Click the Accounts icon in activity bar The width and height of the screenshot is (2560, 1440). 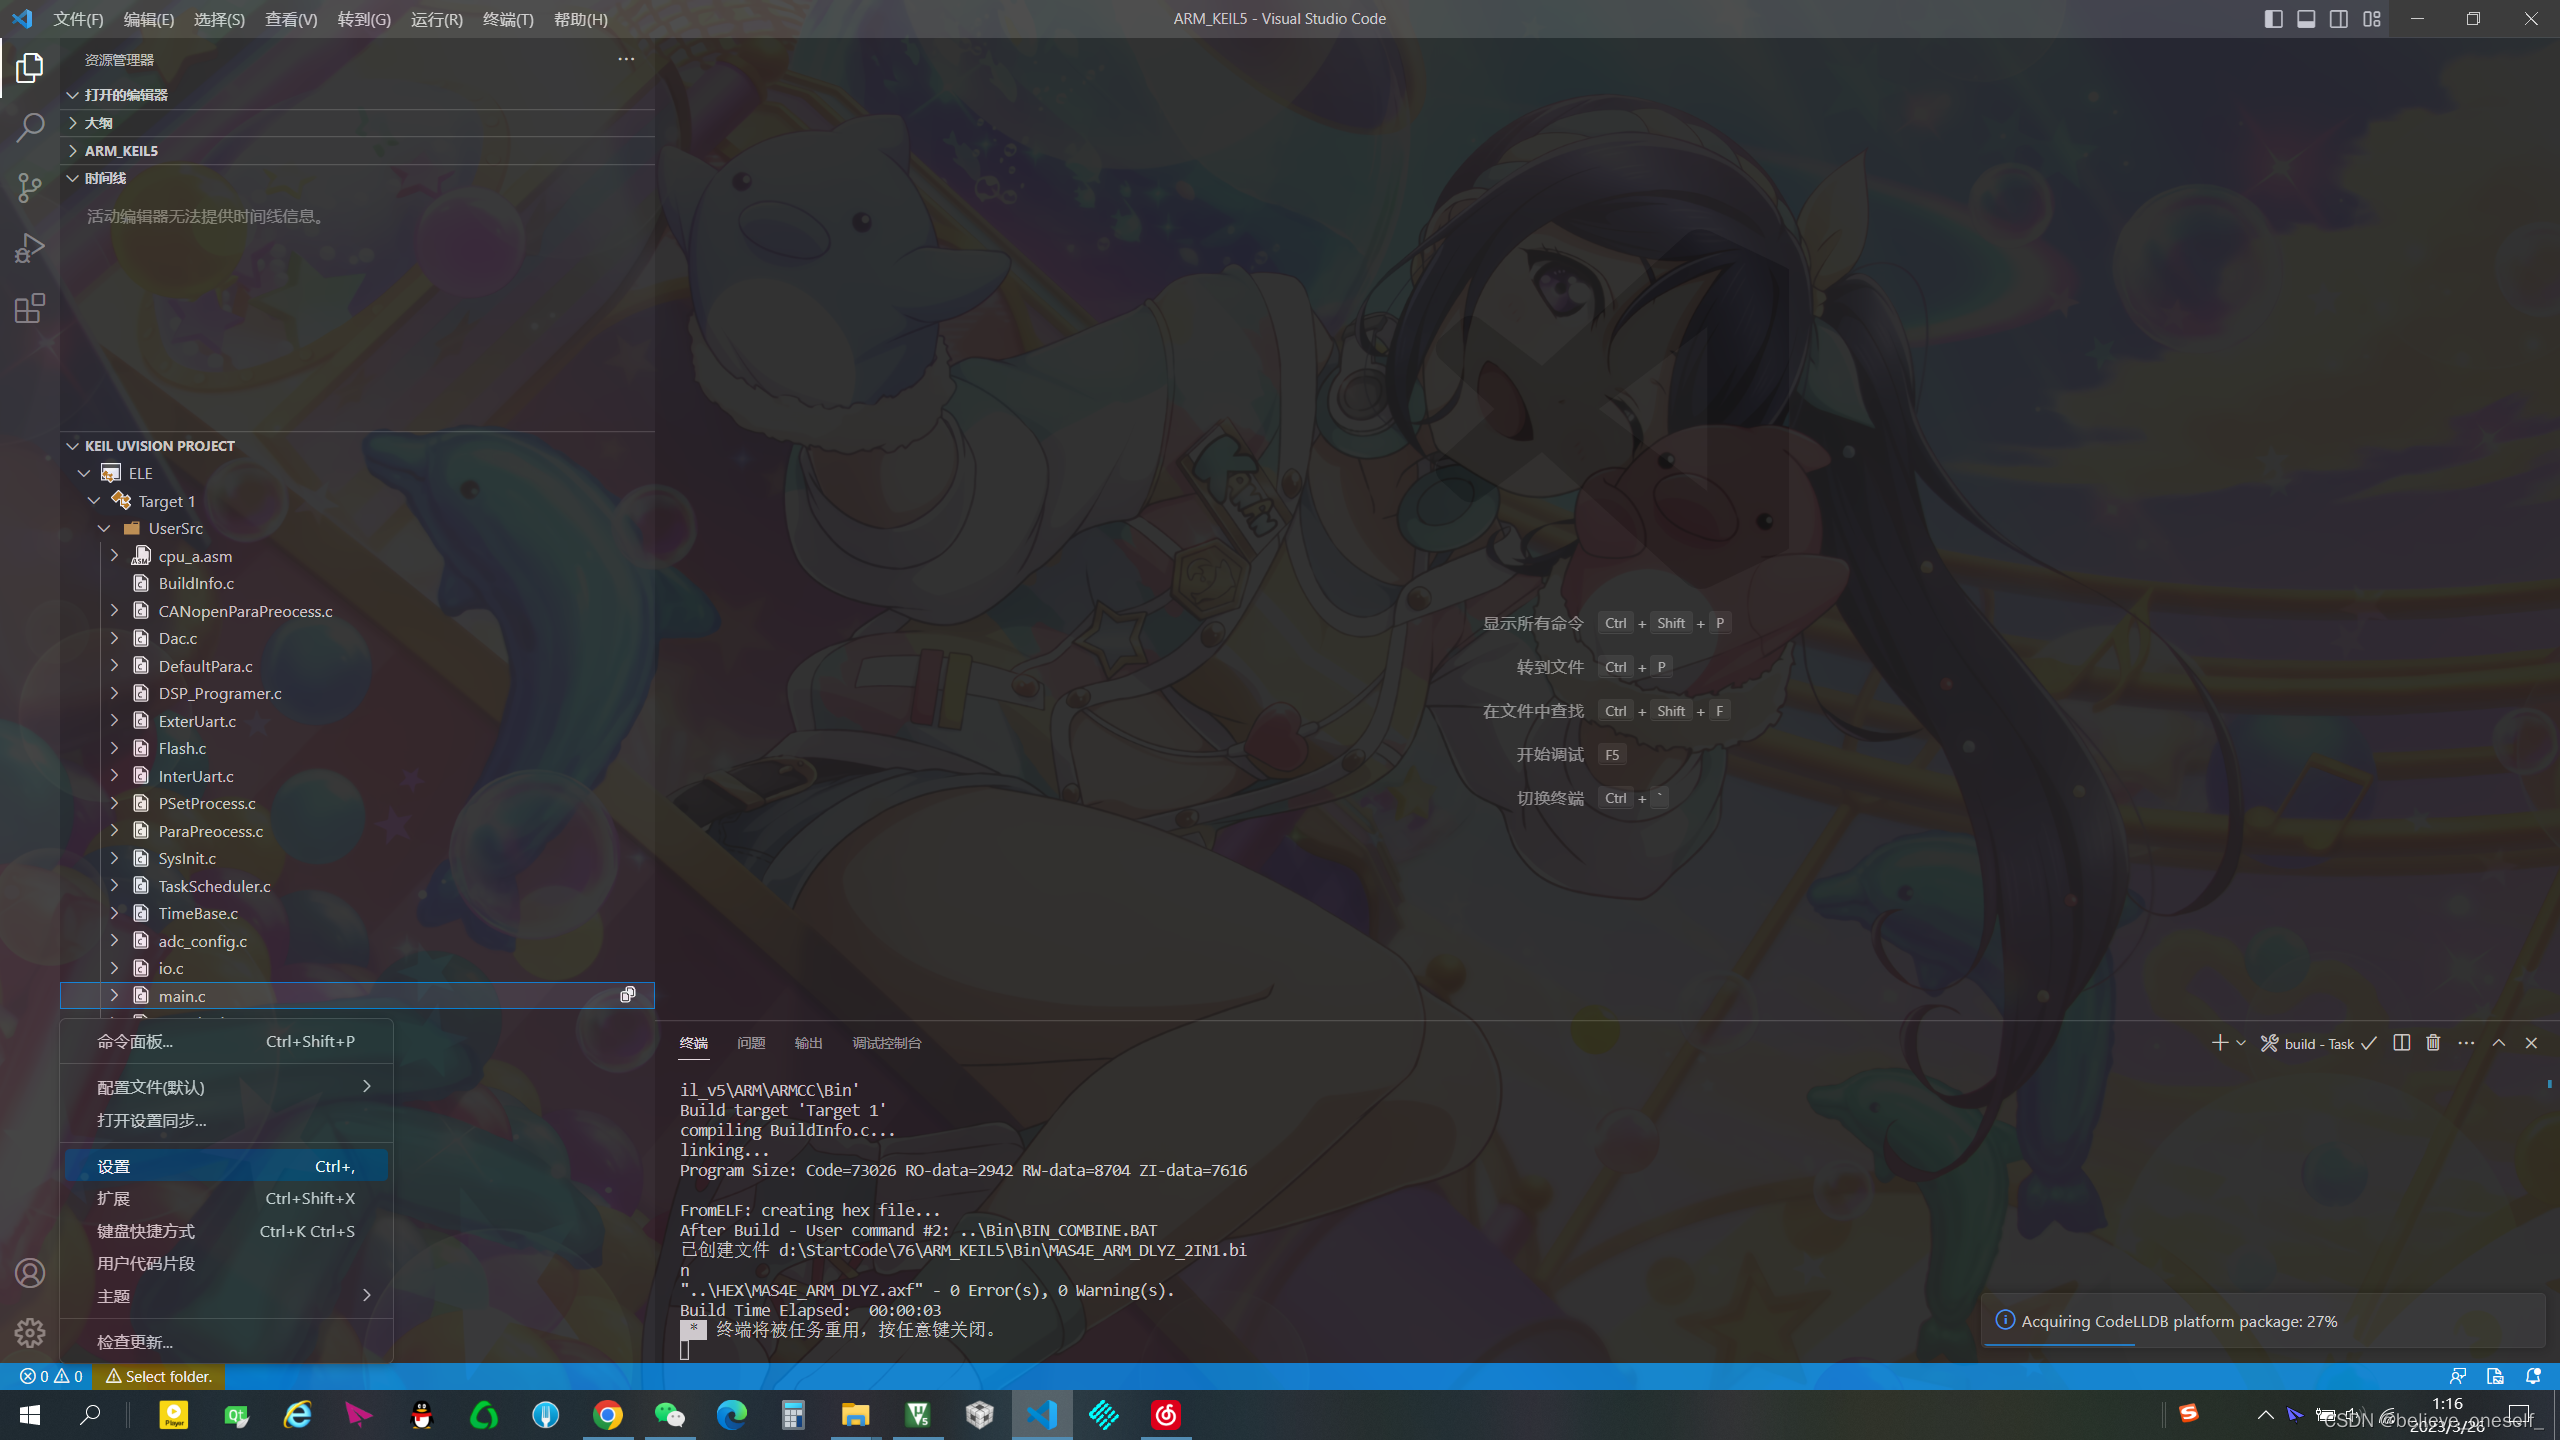(x=30, y=1273)
